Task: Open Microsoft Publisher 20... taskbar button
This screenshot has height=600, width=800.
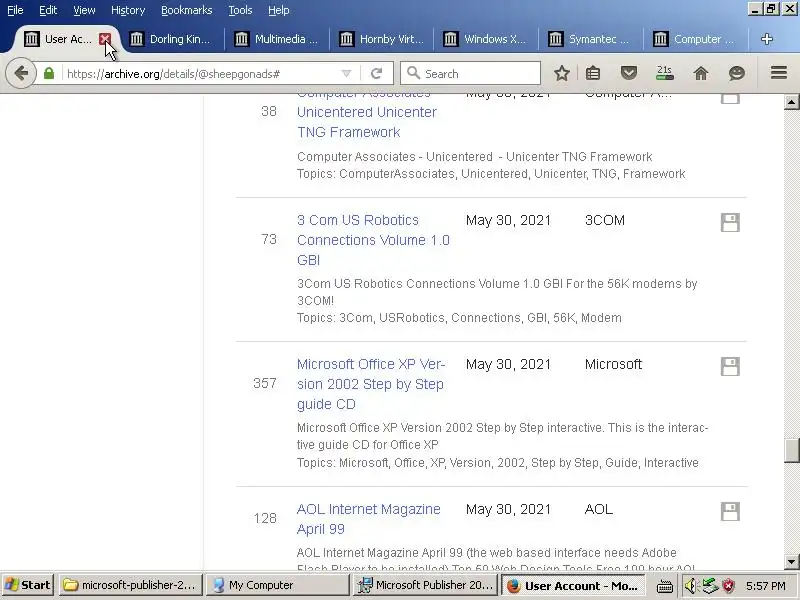Action: coord(425,585)
